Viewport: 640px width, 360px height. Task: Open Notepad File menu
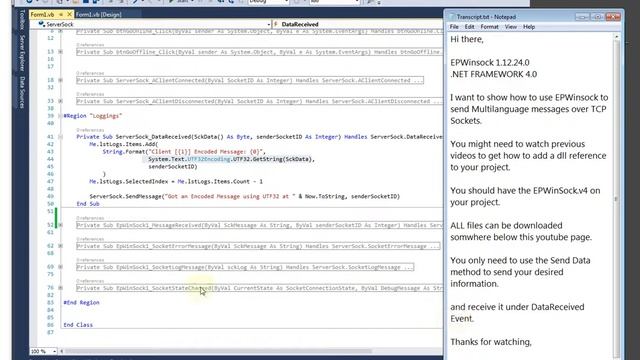tap(454, 27)
